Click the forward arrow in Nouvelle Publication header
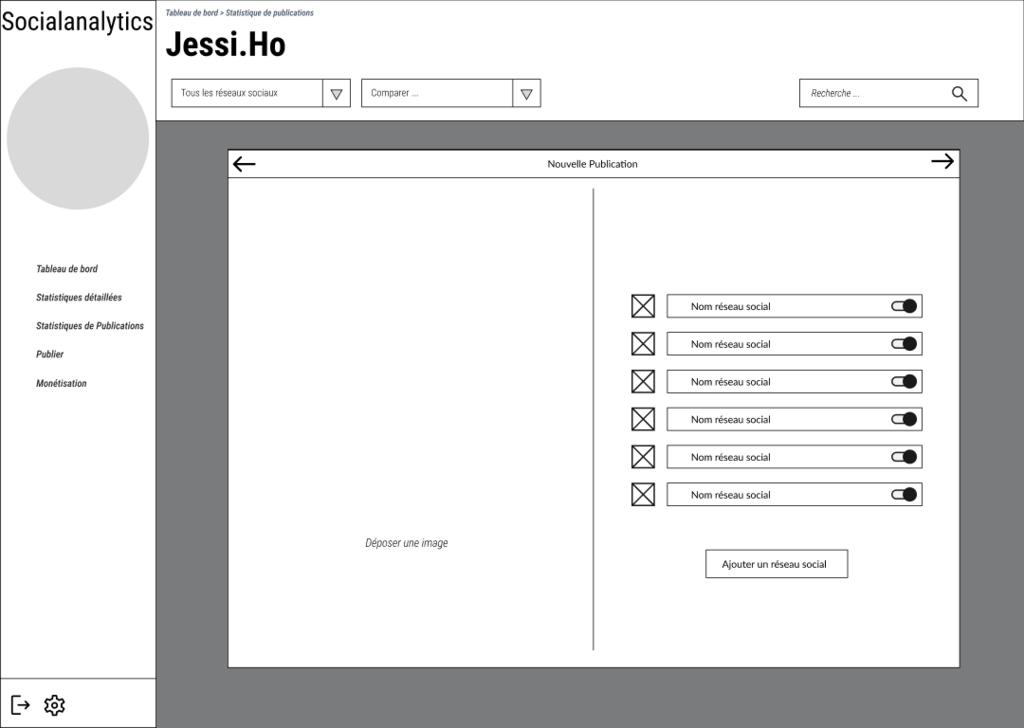This screenshot has height=728, width=1024. 942,162
